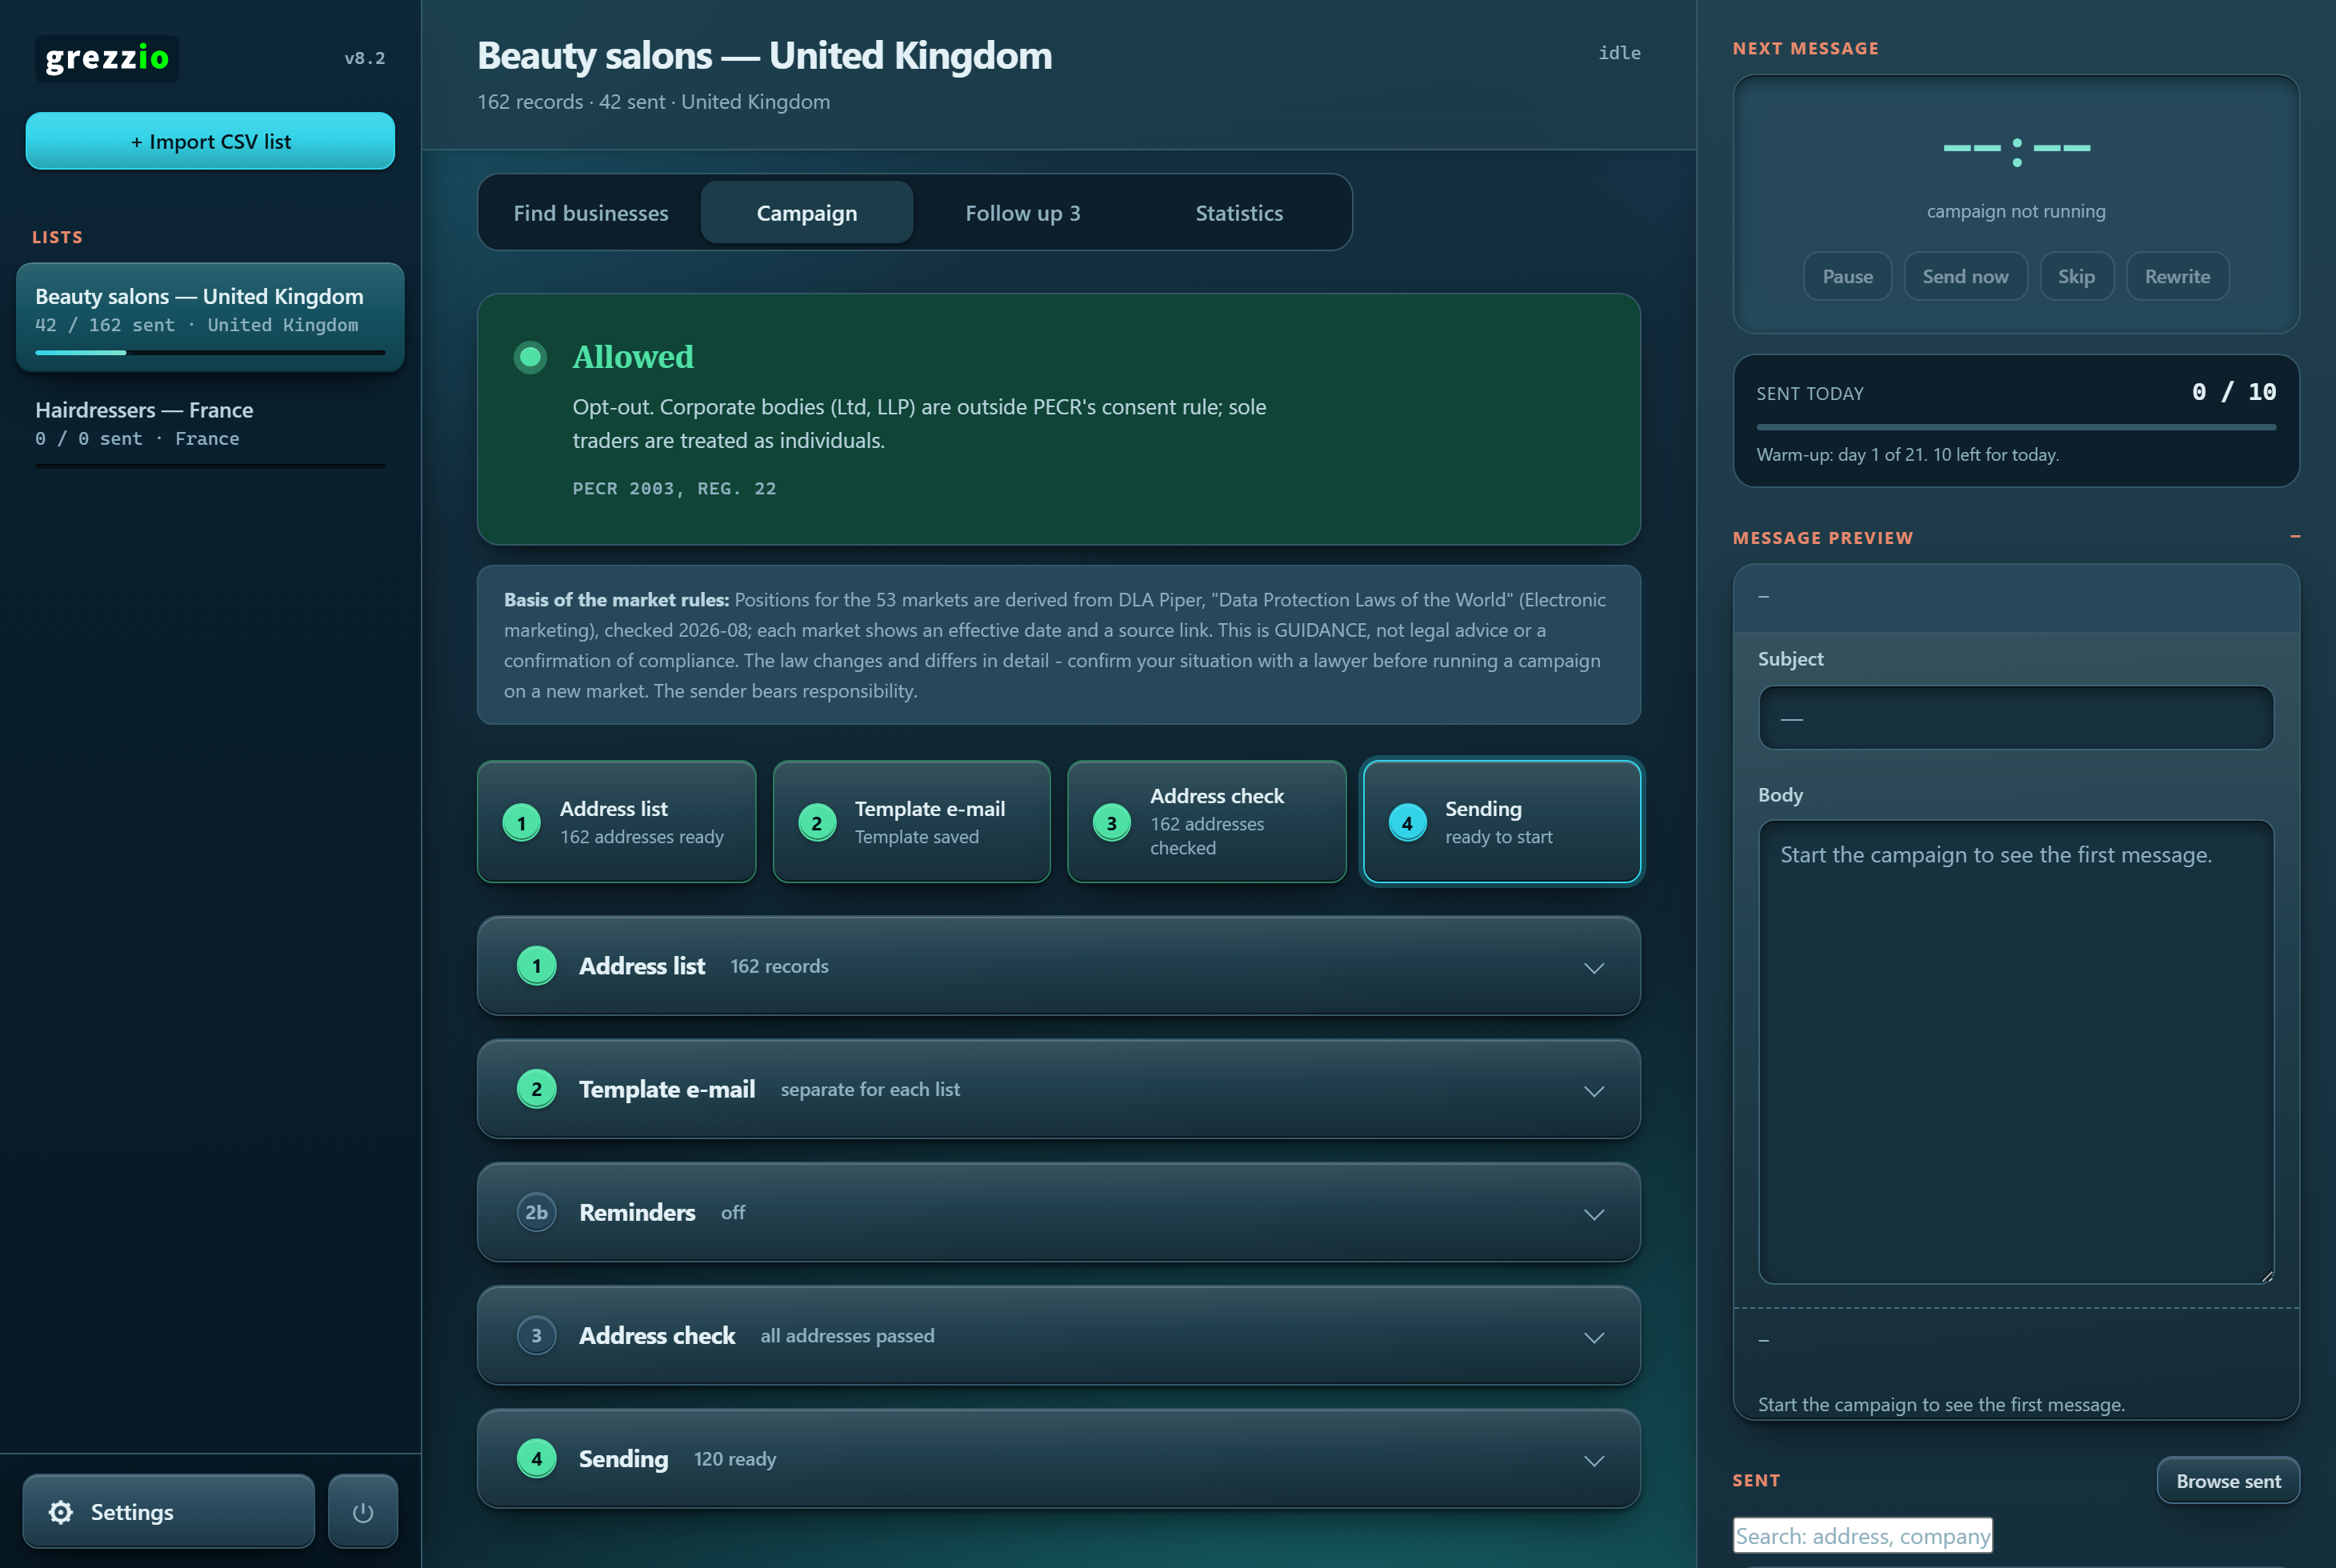The height and width of the screenshot is (1568, 2336).
Task: Expand the Address check section chevron
Action: (x=1594, y=1337)
